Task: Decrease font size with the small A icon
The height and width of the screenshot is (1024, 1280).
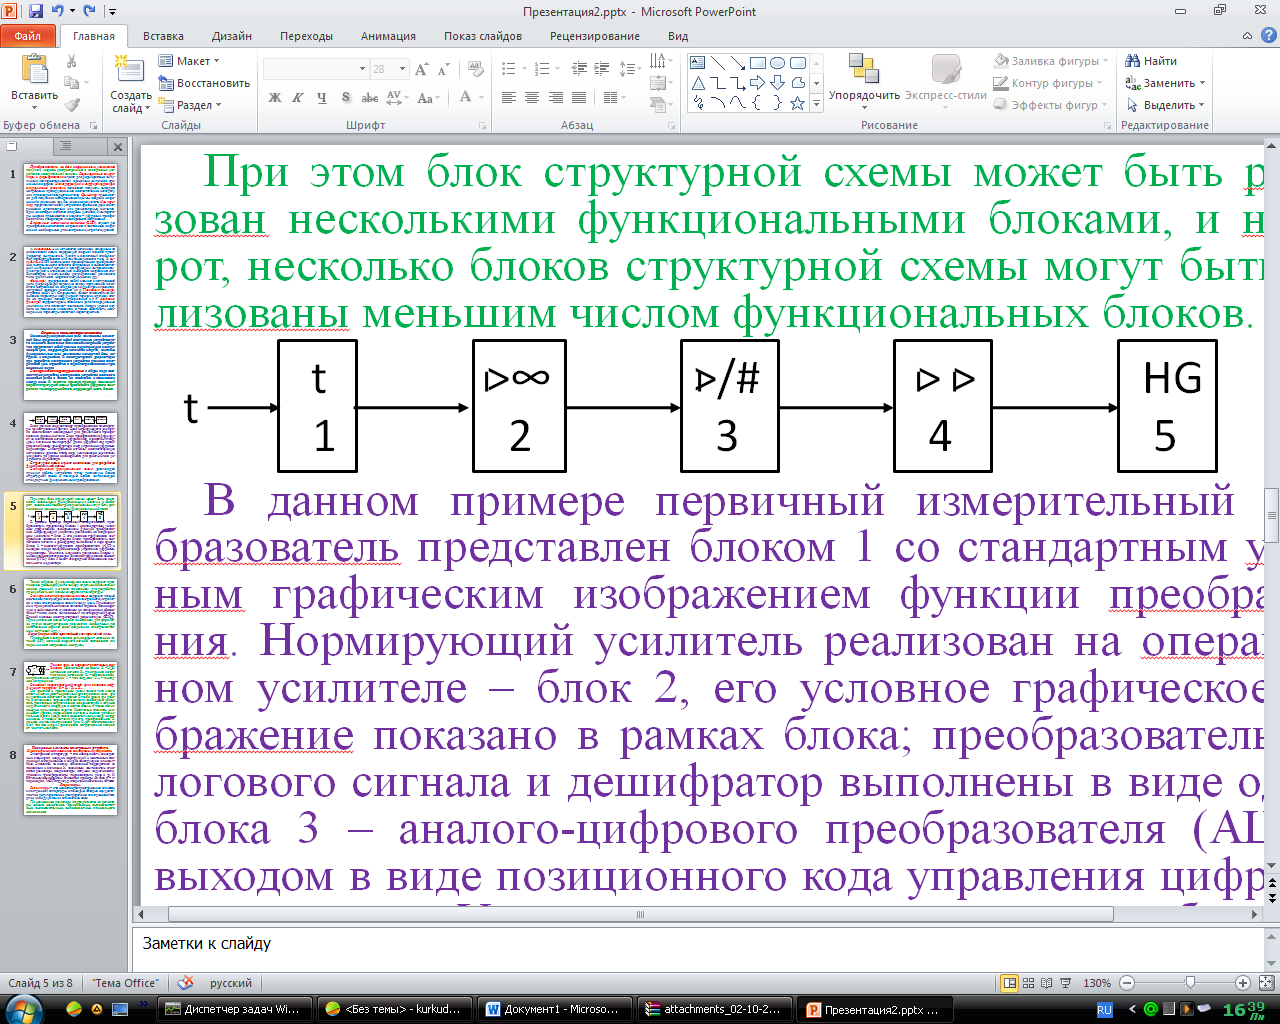Action: click(443, 69)
